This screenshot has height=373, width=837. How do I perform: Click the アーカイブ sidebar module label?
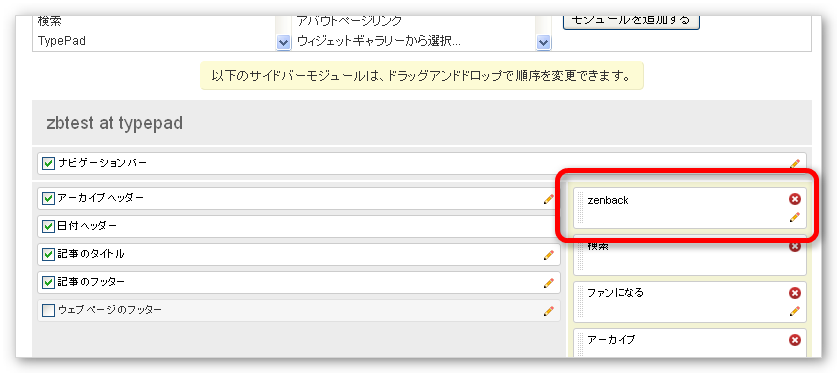pos(611,339)
